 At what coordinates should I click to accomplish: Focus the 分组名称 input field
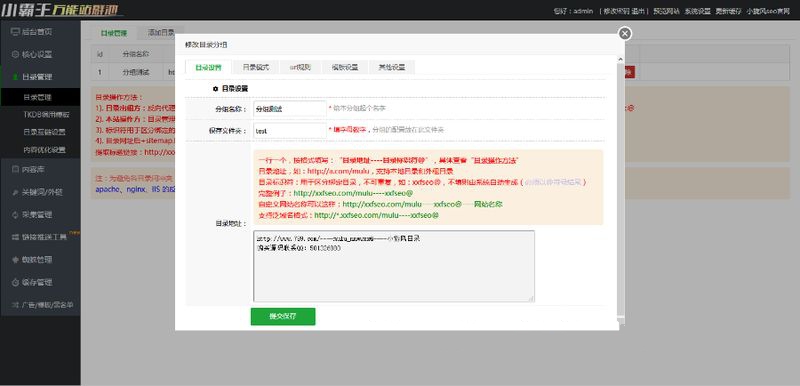[x=289, y=109]
